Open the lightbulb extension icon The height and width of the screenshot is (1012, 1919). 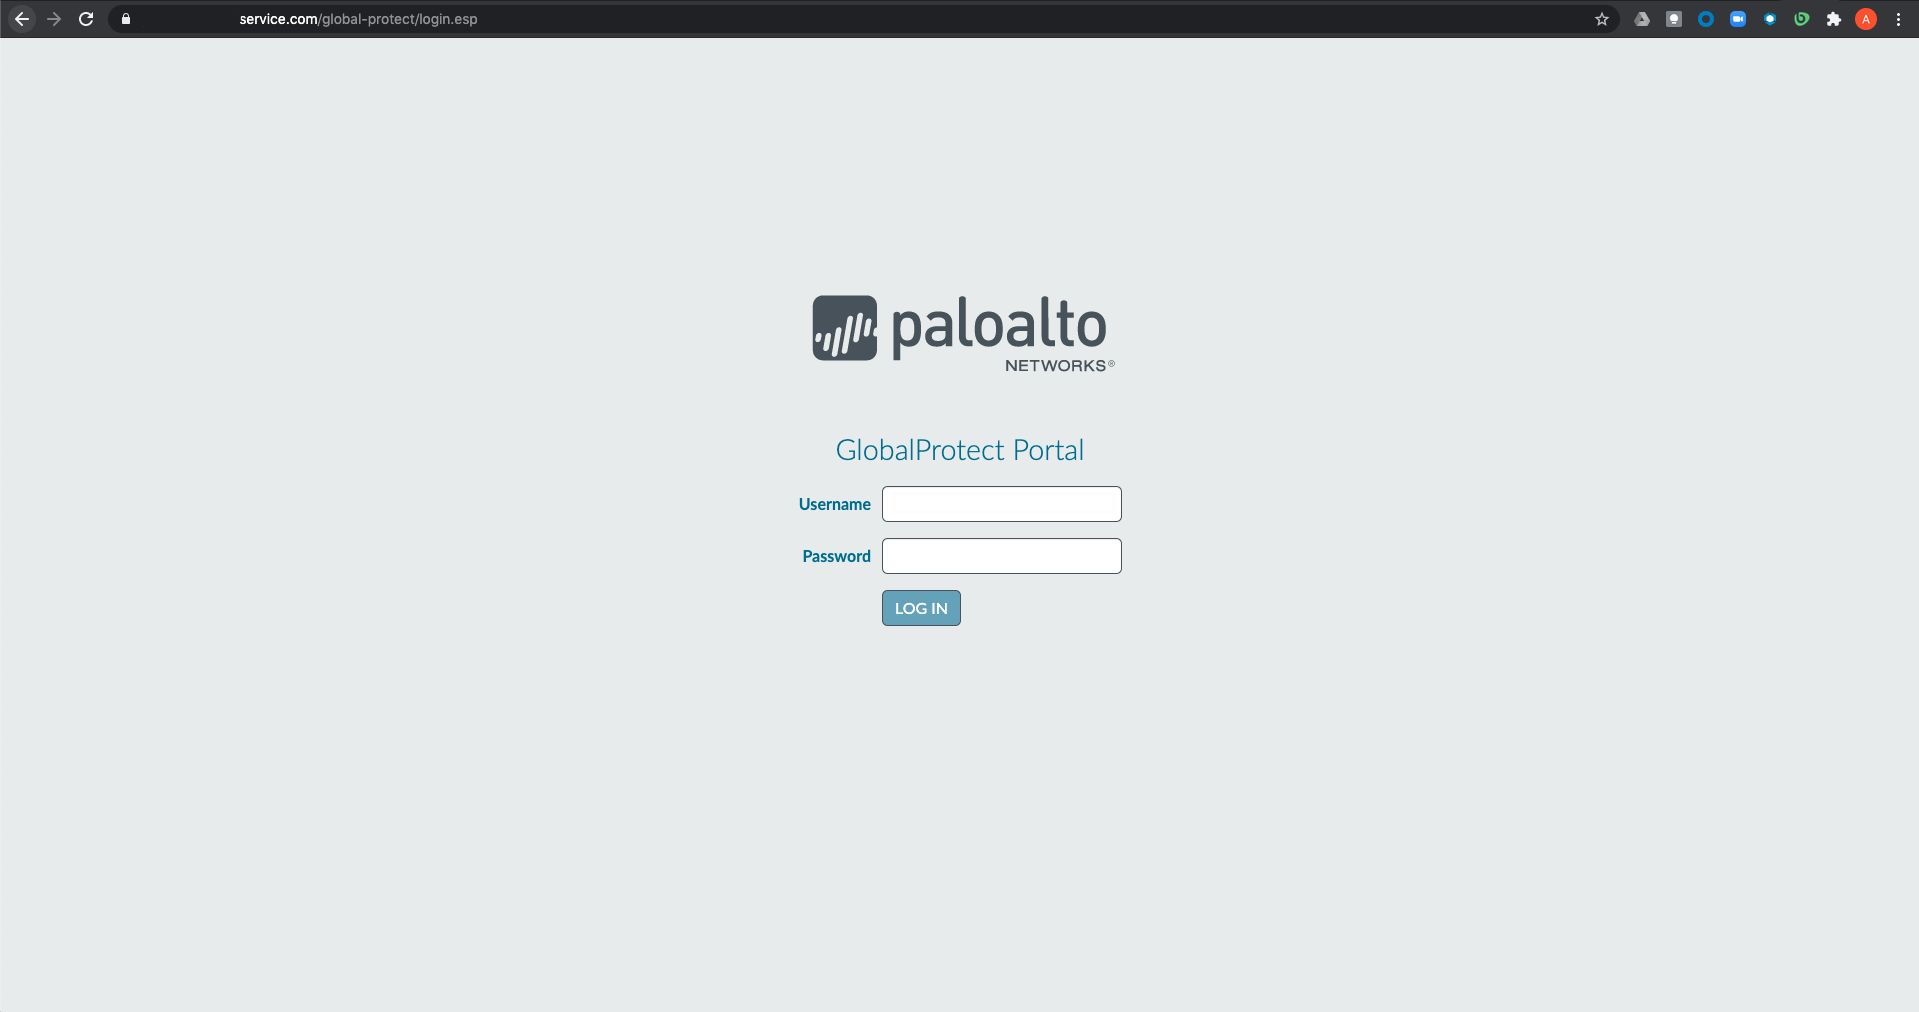1674,19
